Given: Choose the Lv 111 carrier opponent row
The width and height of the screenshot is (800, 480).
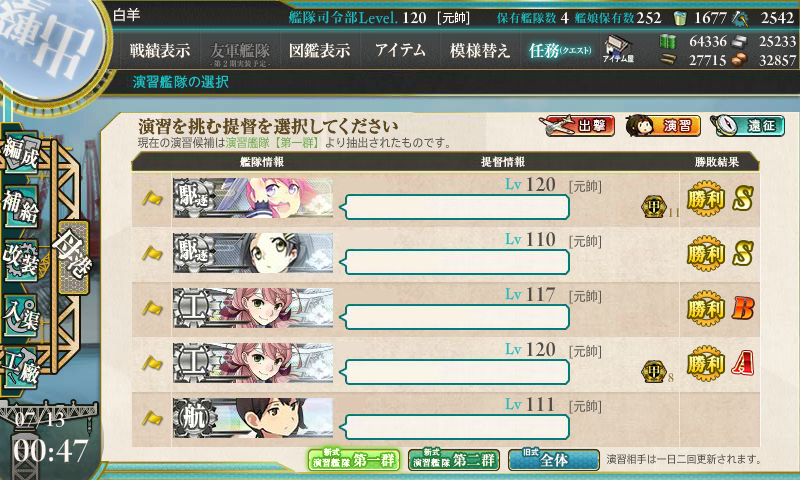Looking at the screenshot, I should point(445,419).
